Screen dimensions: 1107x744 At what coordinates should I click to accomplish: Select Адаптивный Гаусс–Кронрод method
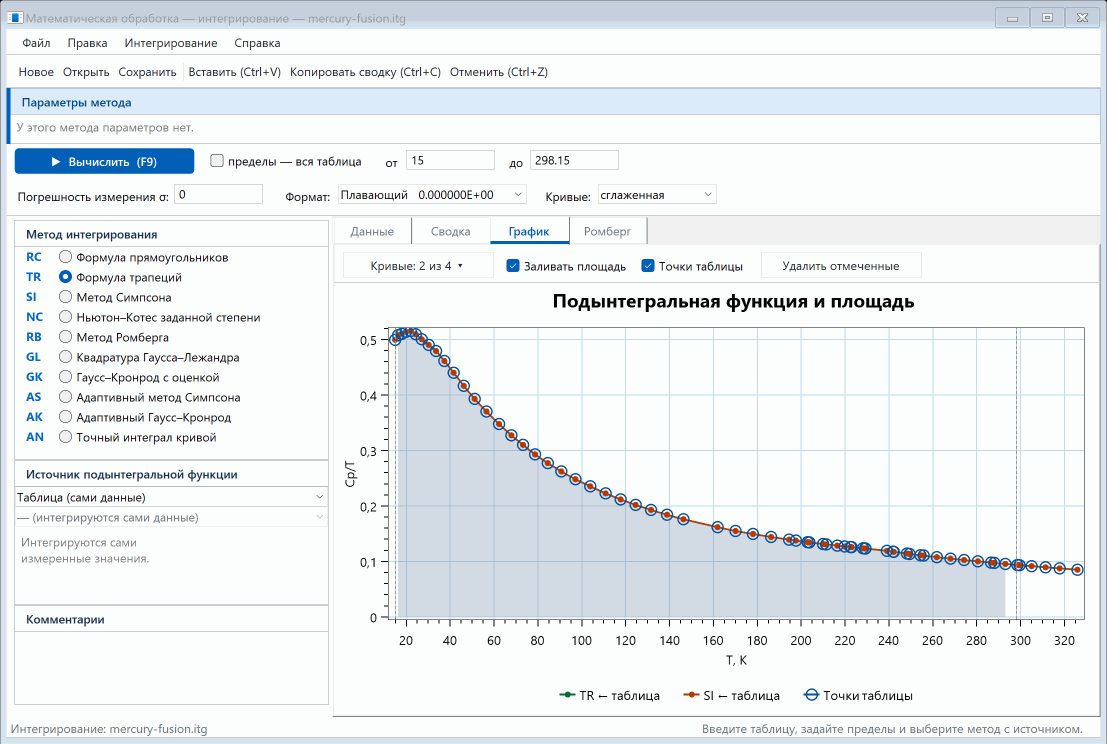66,417
